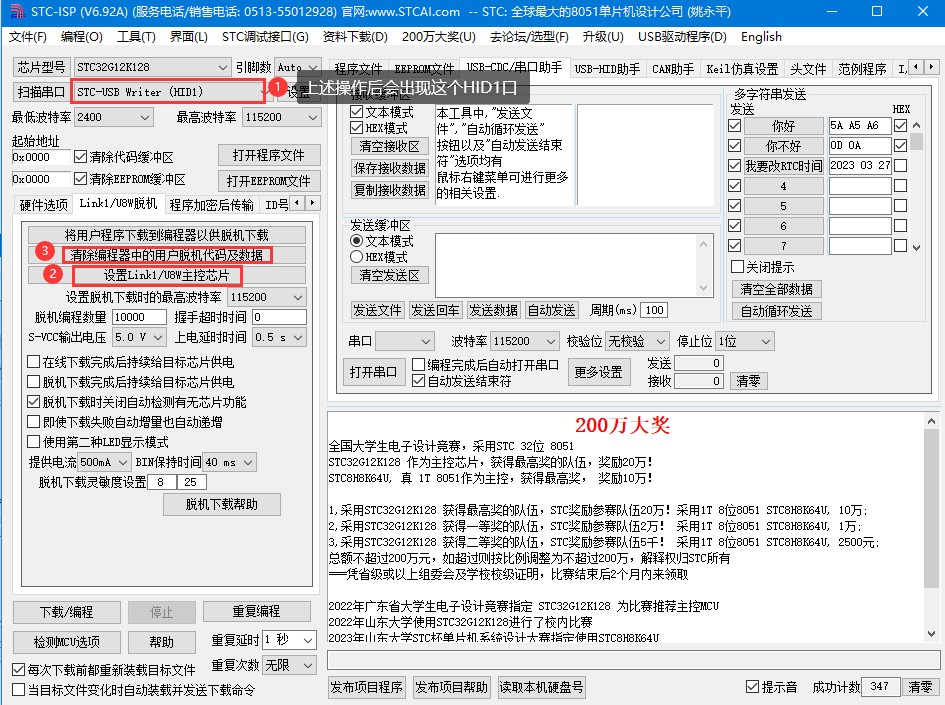Click up arrow of the prize info scrollbar
The height and width of the screenshot is (705, 945).
pos(932,421)
